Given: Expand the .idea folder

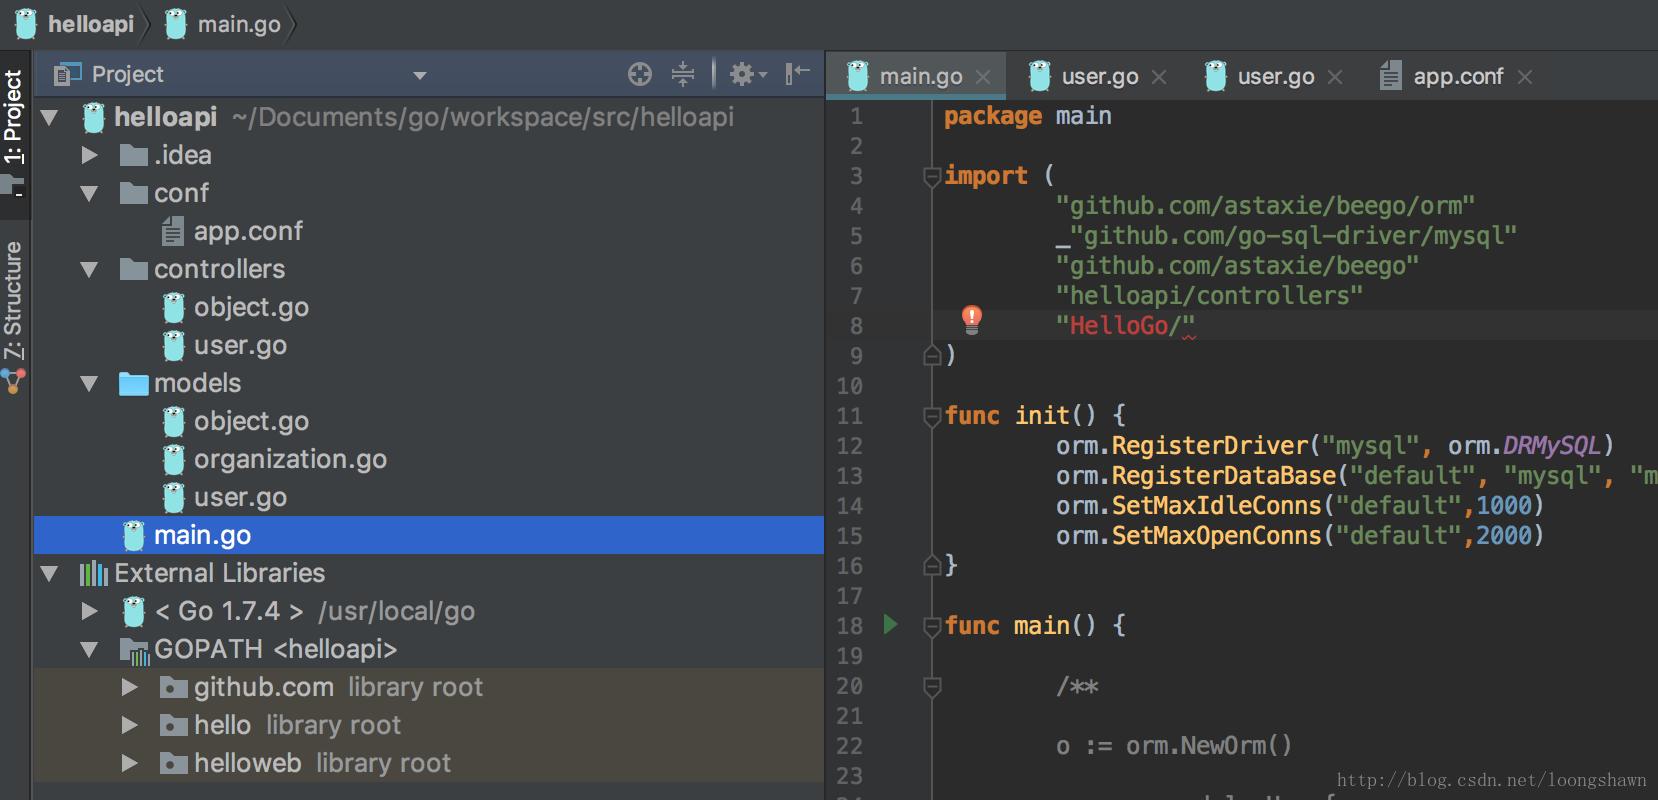Looking at the screenshot, I should [90, 155].
